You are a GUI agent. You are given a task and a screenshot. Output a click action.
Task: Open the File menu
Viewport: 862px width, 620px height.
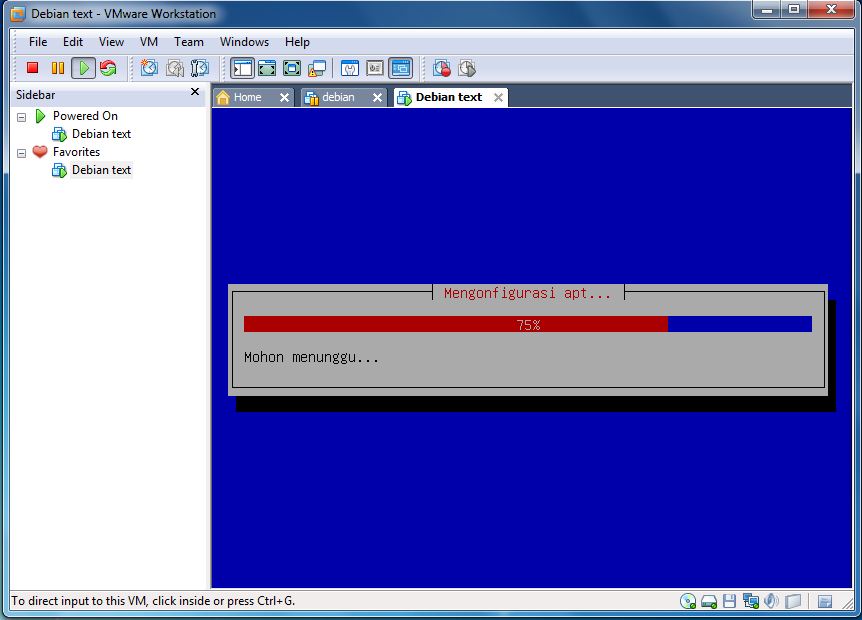pos(38,42)
